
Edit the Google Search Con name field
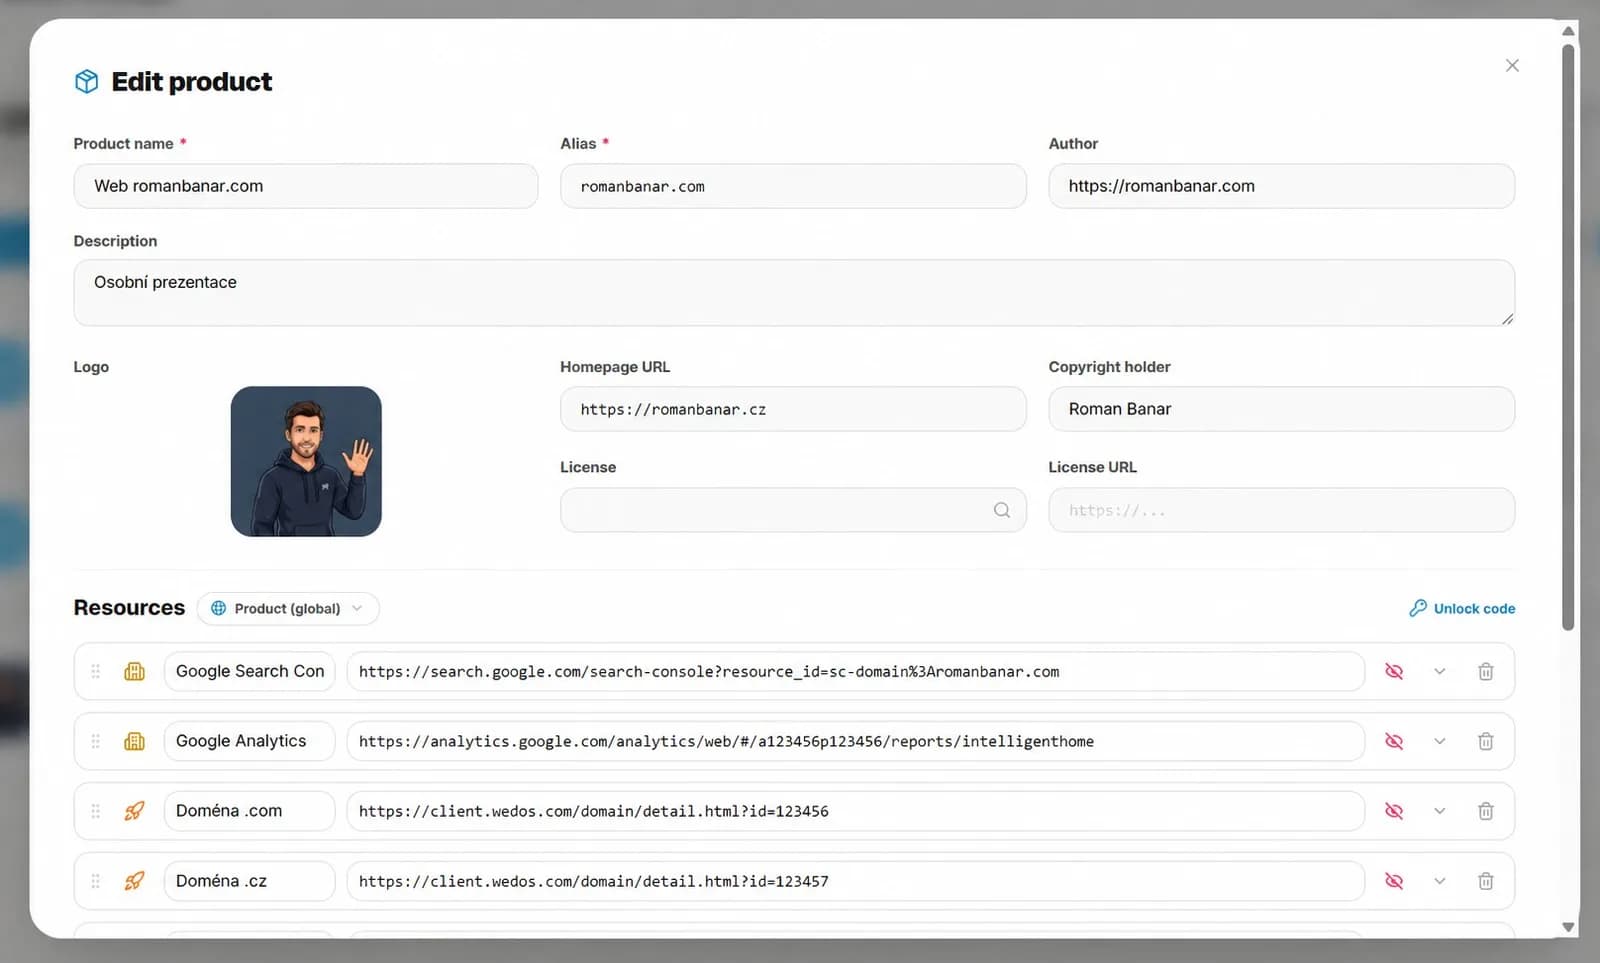pos(249,671)
